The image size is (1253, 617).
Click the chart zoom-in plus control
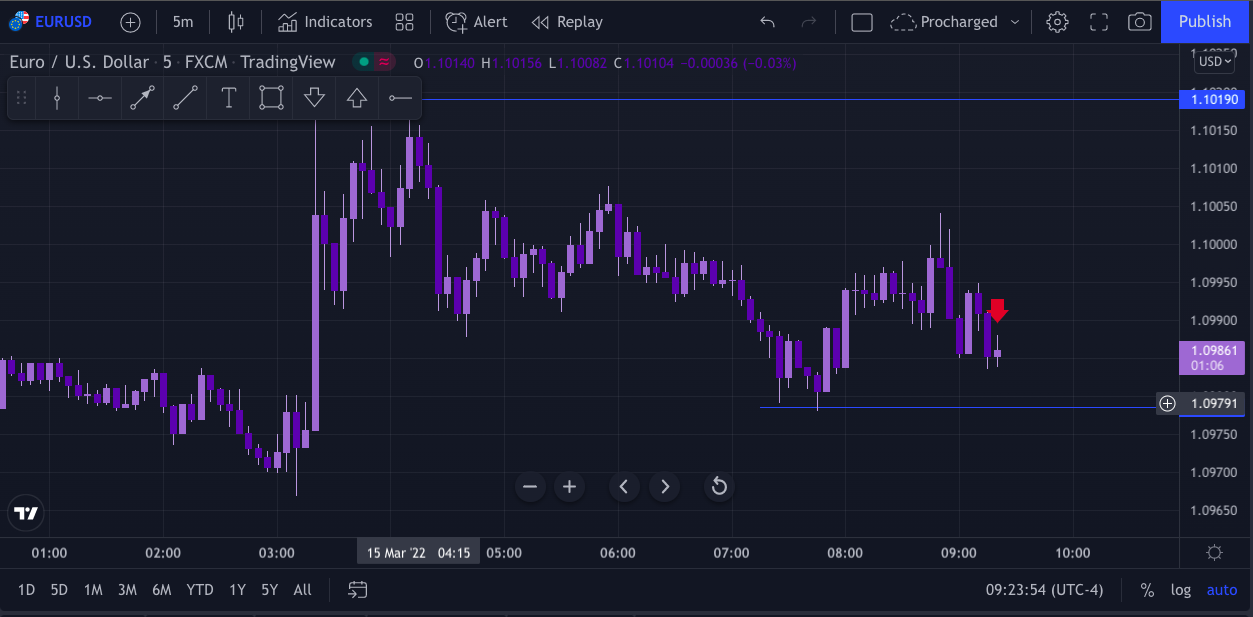tap(569, 487)
